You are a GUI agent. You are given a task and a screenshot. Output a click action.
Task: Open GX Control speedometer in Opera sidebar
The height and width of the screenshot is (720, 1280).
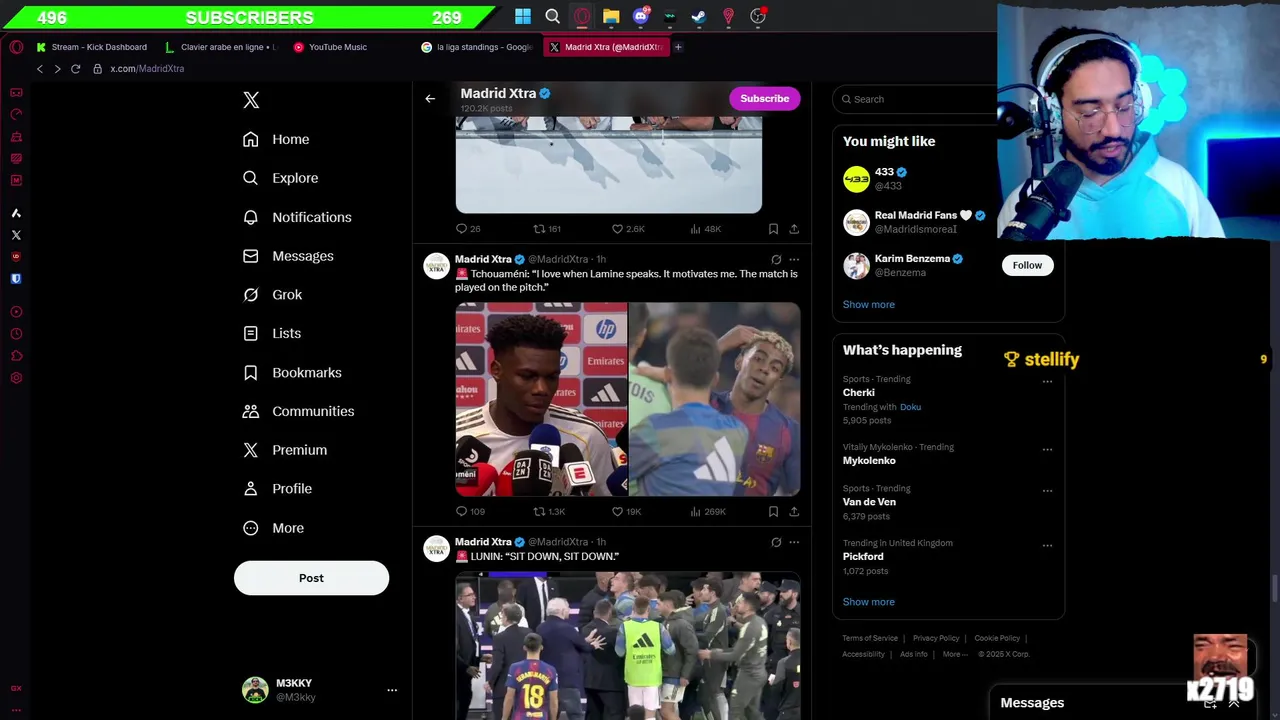(16, 114)
